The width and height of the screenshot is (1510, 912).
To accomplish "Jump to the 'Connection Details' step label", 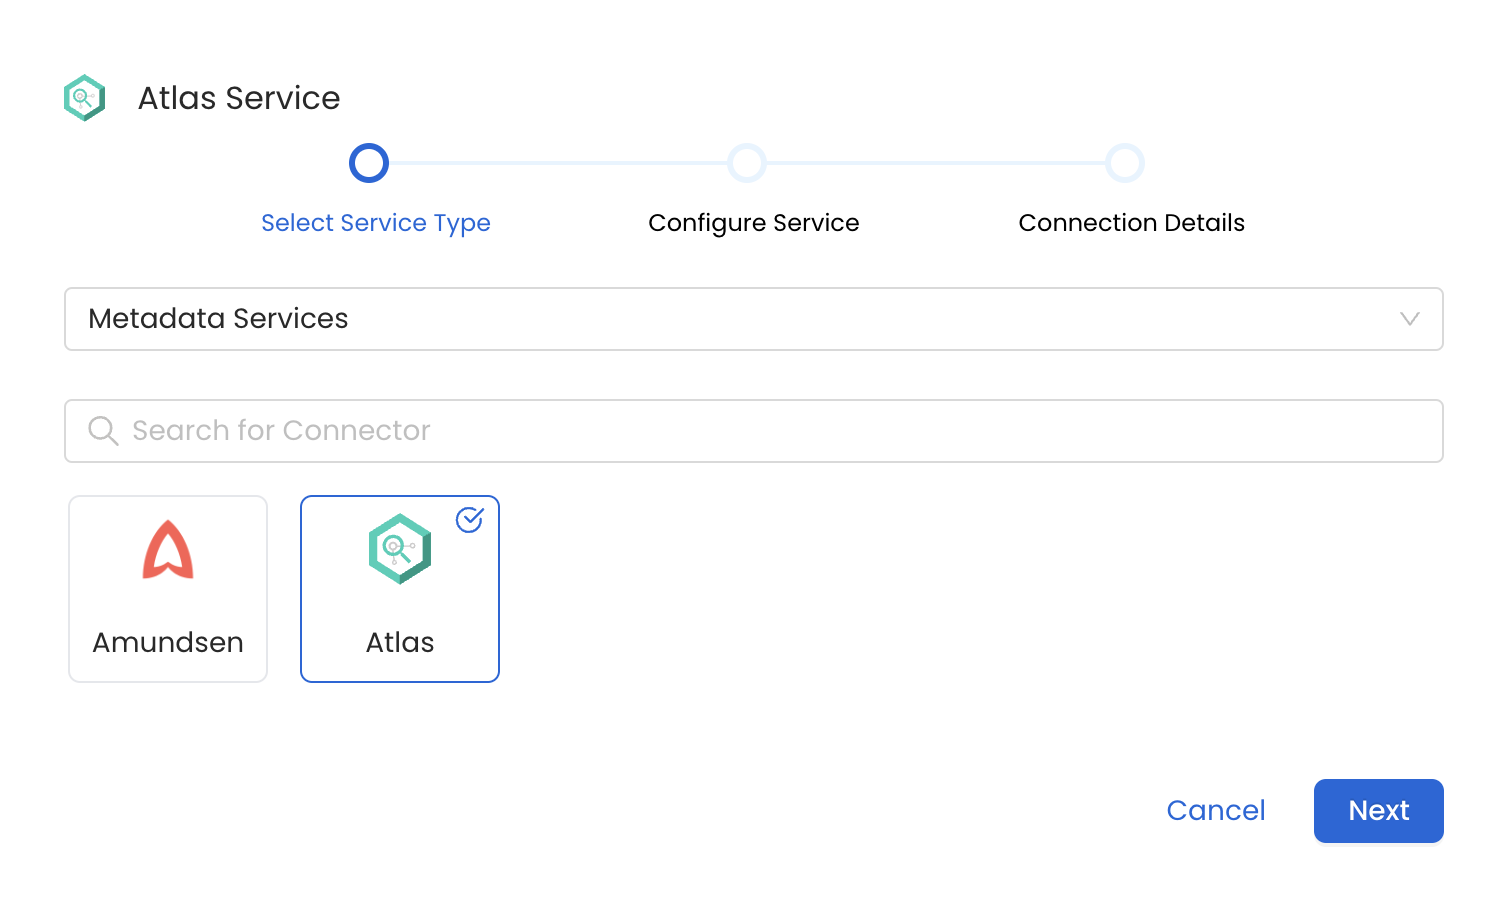I will click(1131, 223).
